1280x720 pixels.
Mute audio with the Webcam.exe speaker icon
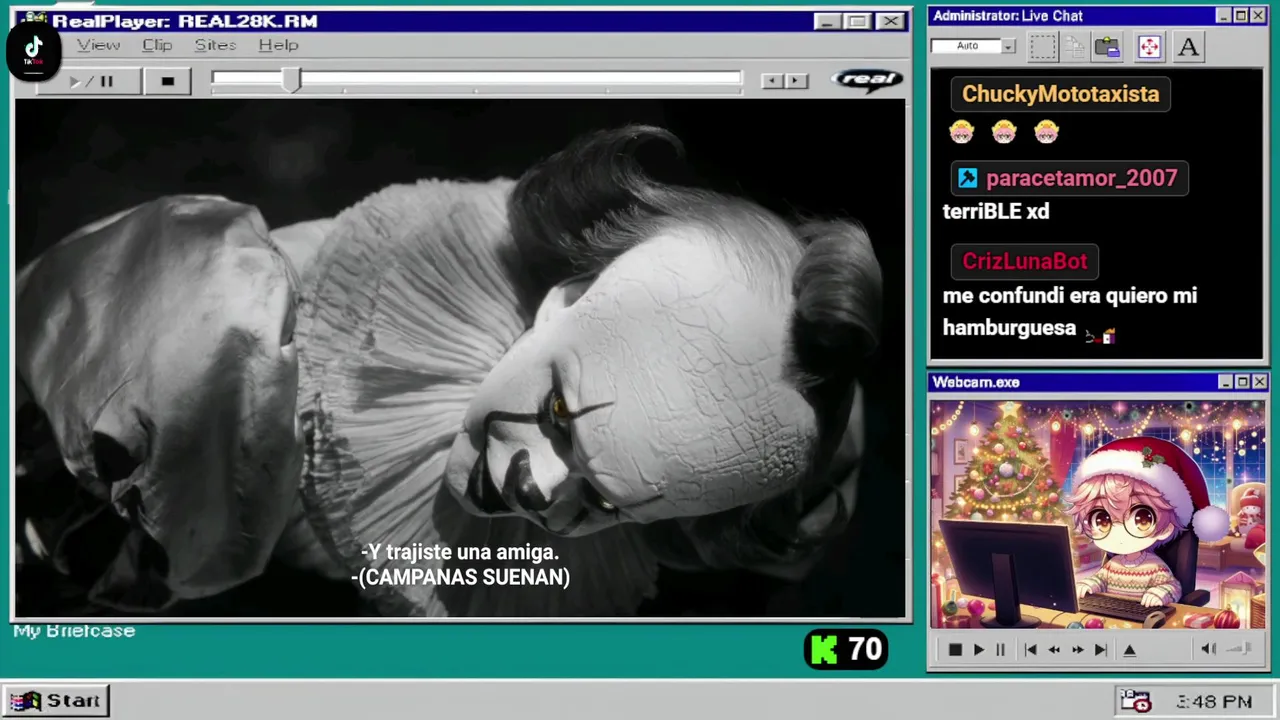click(1208, 649)
